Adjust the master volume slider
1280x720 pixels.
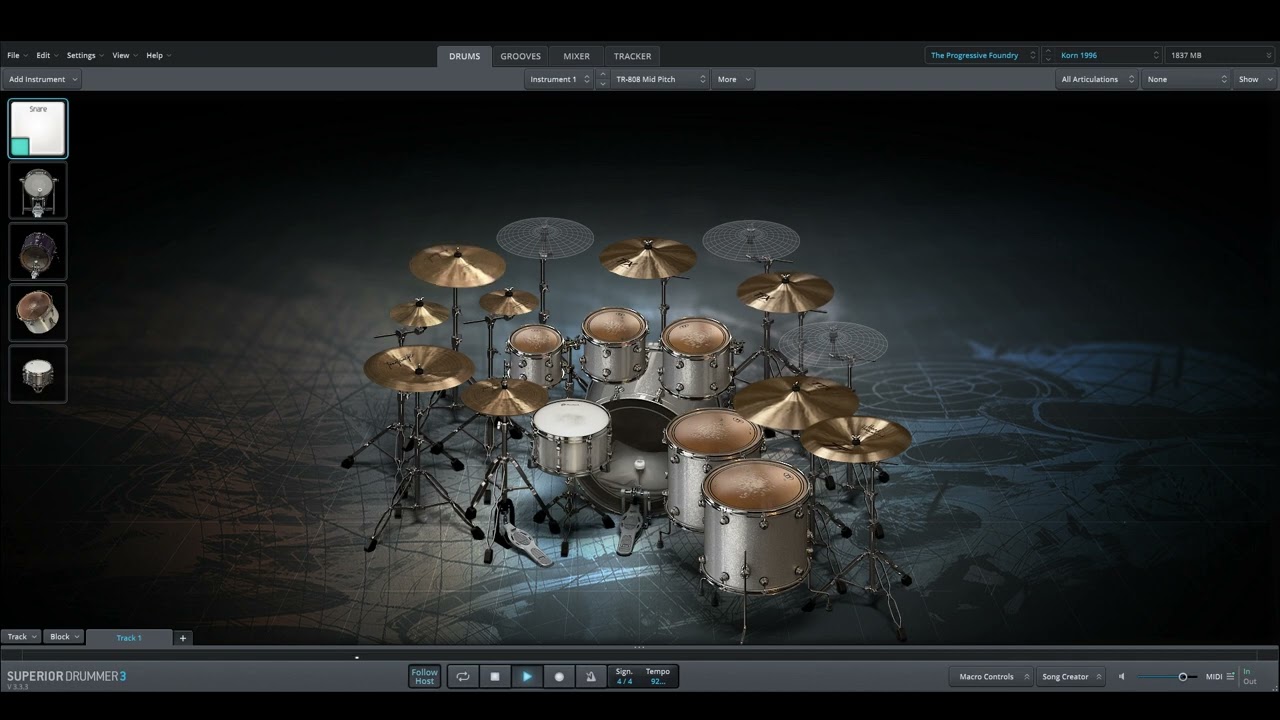1167,677
